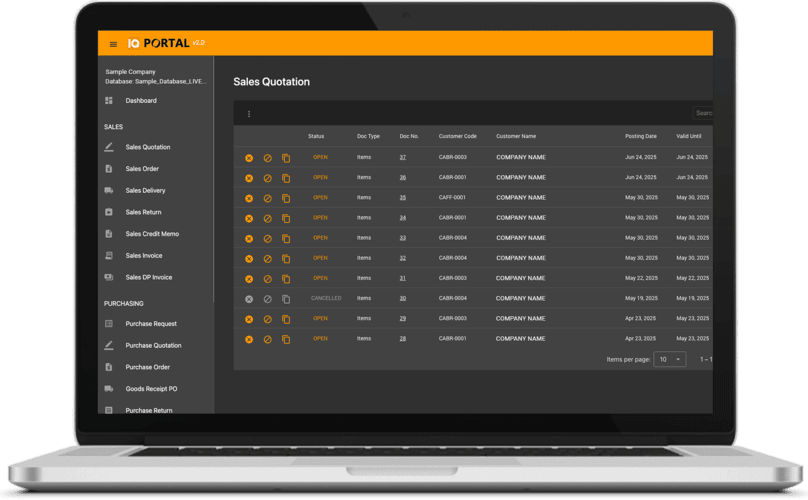Click the slash circle icon for doc 28
Screen dimensions: 808x500
[x=267, y=339]
